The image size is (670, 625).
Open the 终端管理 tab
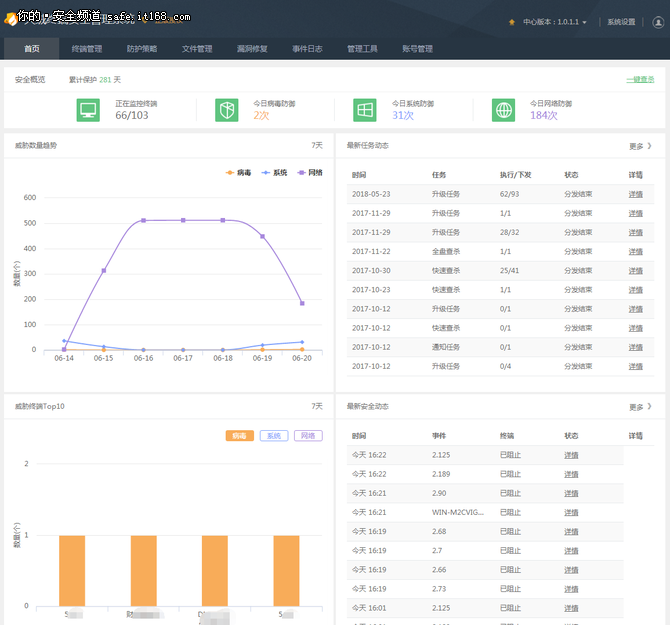[x=87, y=49]
